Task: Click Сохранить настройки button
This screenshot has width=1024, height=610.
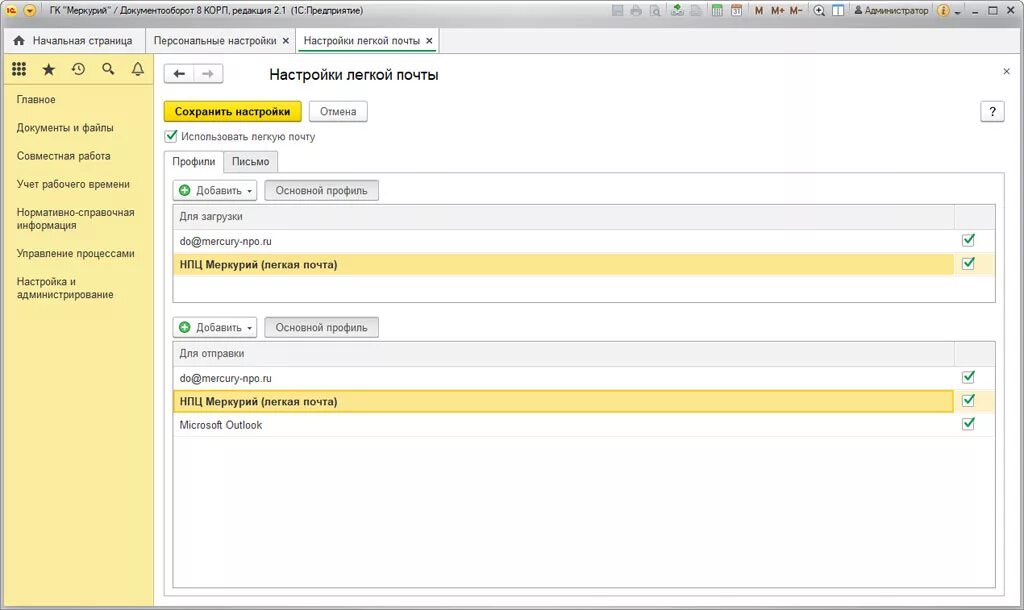Action: [x=232, y=111]
